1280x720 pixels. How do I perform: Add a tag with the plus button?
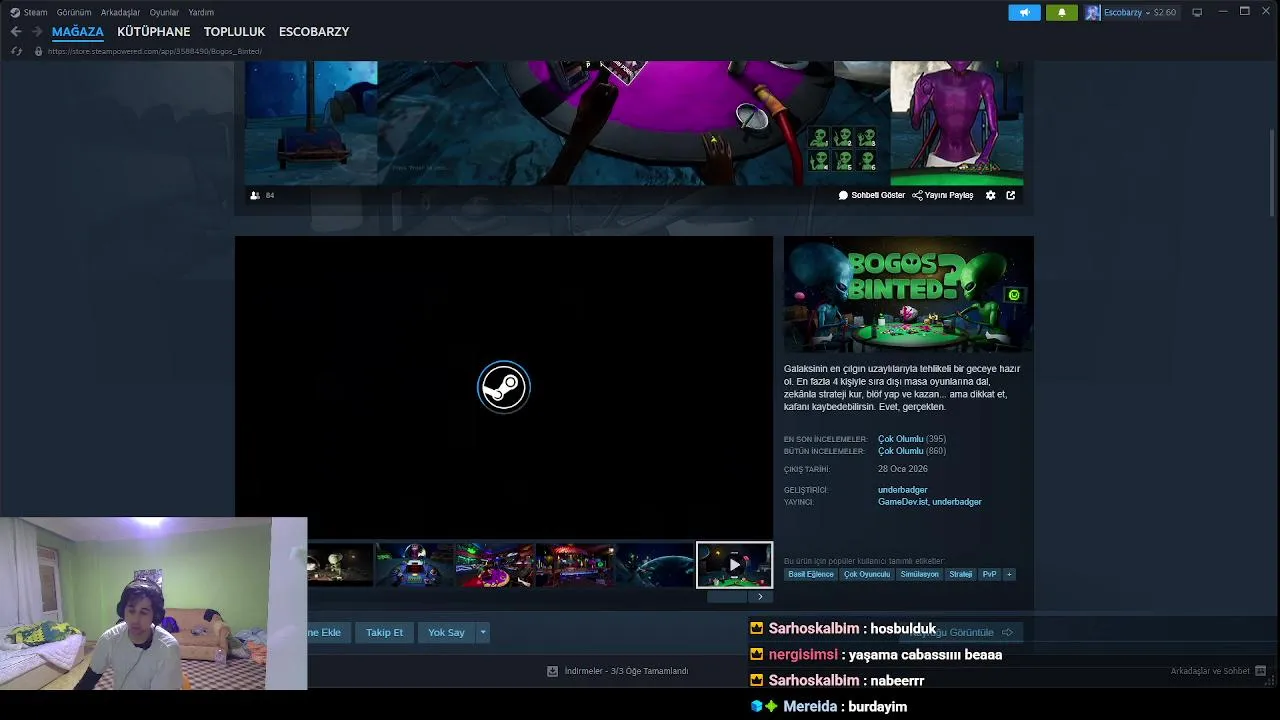coord(1009,575)
